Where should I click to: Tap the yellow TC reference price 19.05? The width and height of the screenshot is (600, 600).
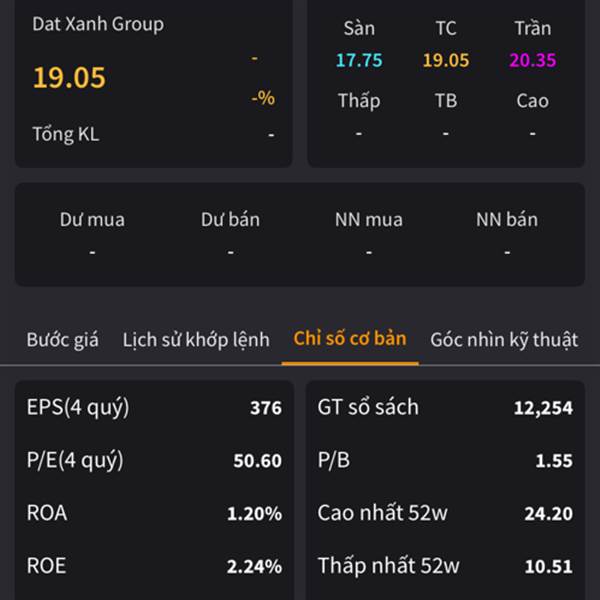click(446, 60)
